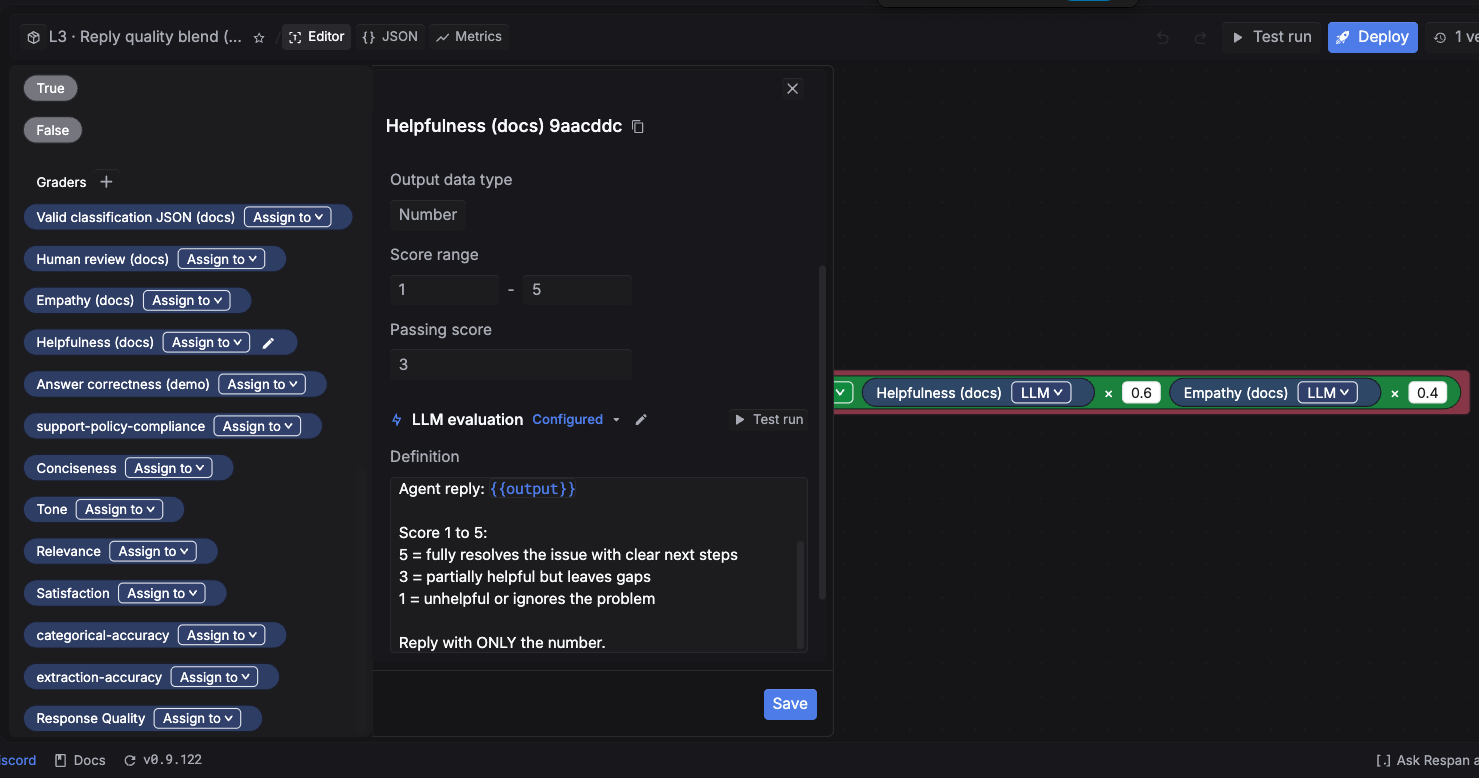The height and width of the screenshot is (778, 1479).
Task: Edit the 0.4 weight for Empathy
Action: [x=1428, y=393]
